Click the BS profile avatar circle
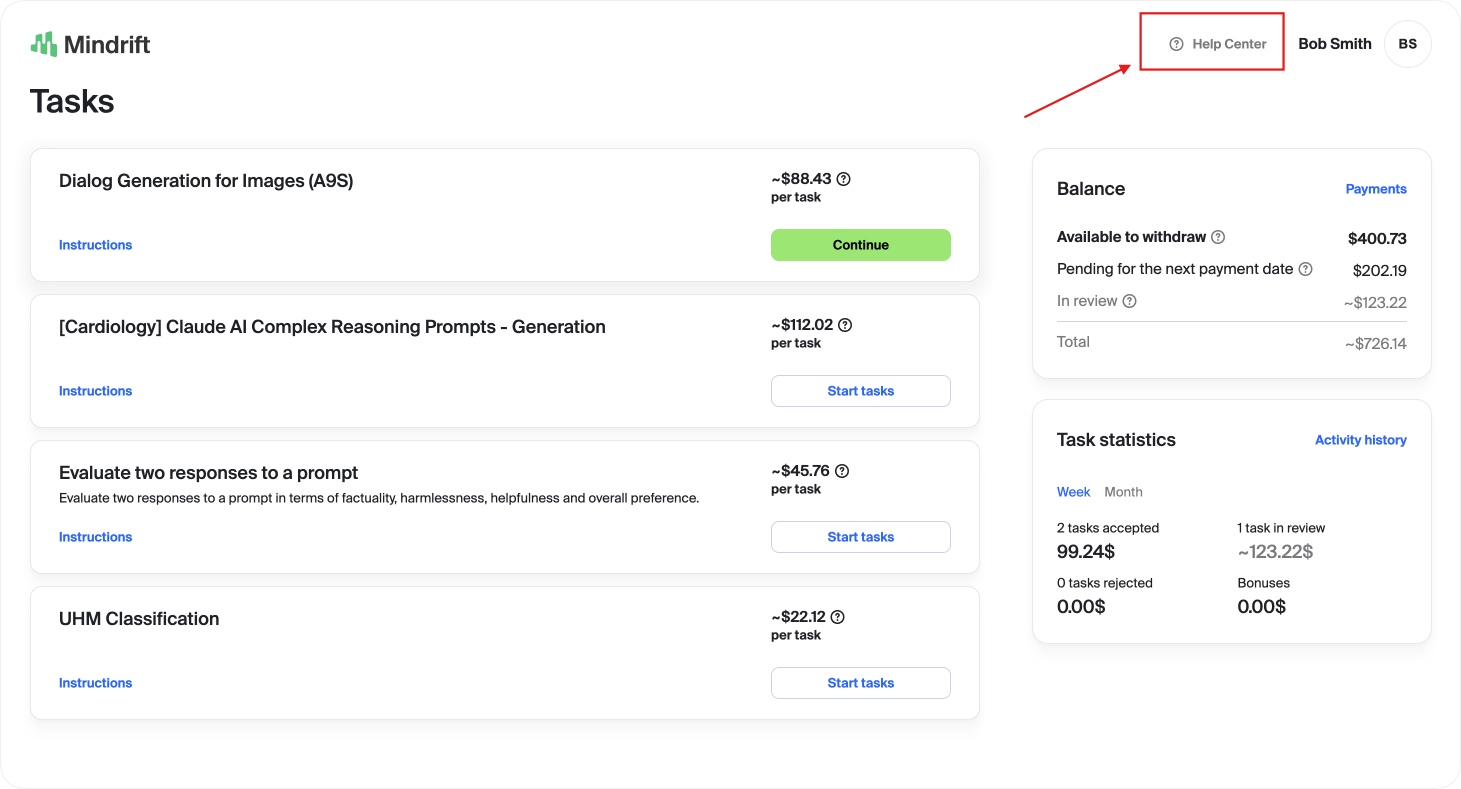This screenshot has width=1461, height=789. (x=1407, y=43)
